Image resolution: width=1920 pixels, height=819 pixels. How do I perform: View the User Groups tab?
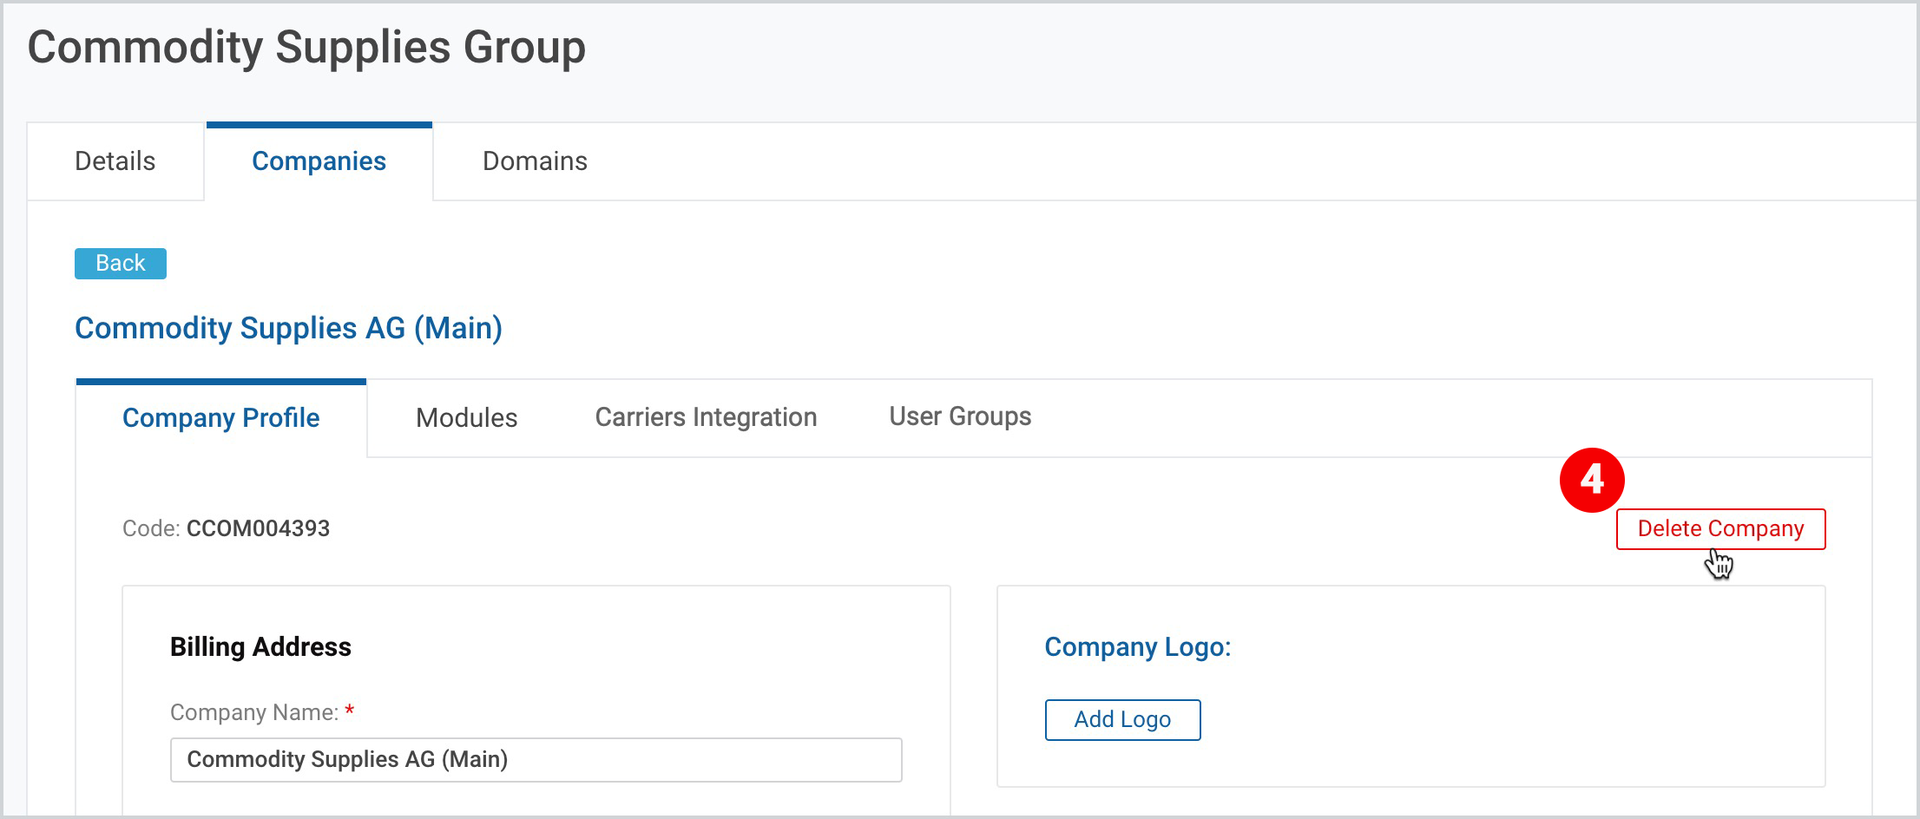pos(960,416)
